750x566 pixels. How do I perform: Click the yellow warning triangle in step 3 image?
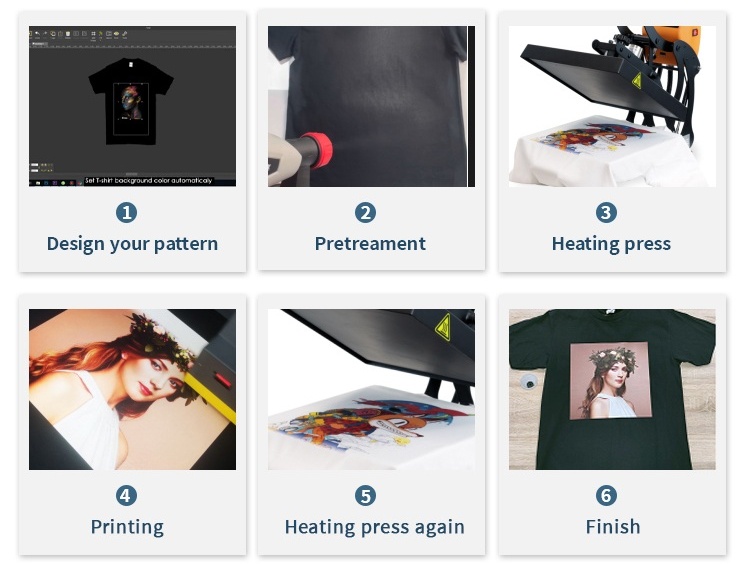click(x=637, y=80)
